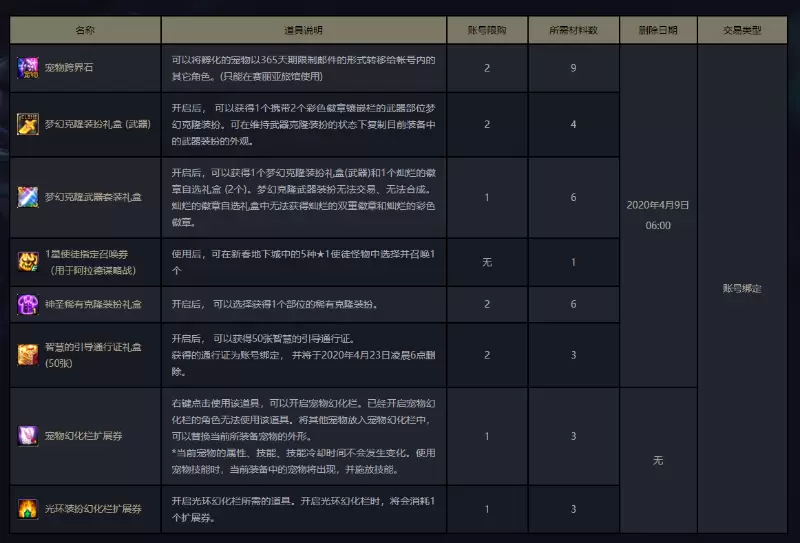Click the name 1星使徒指定召唤券
The height and width of the screenshot is (543, 800).
[x=87, y=254]
